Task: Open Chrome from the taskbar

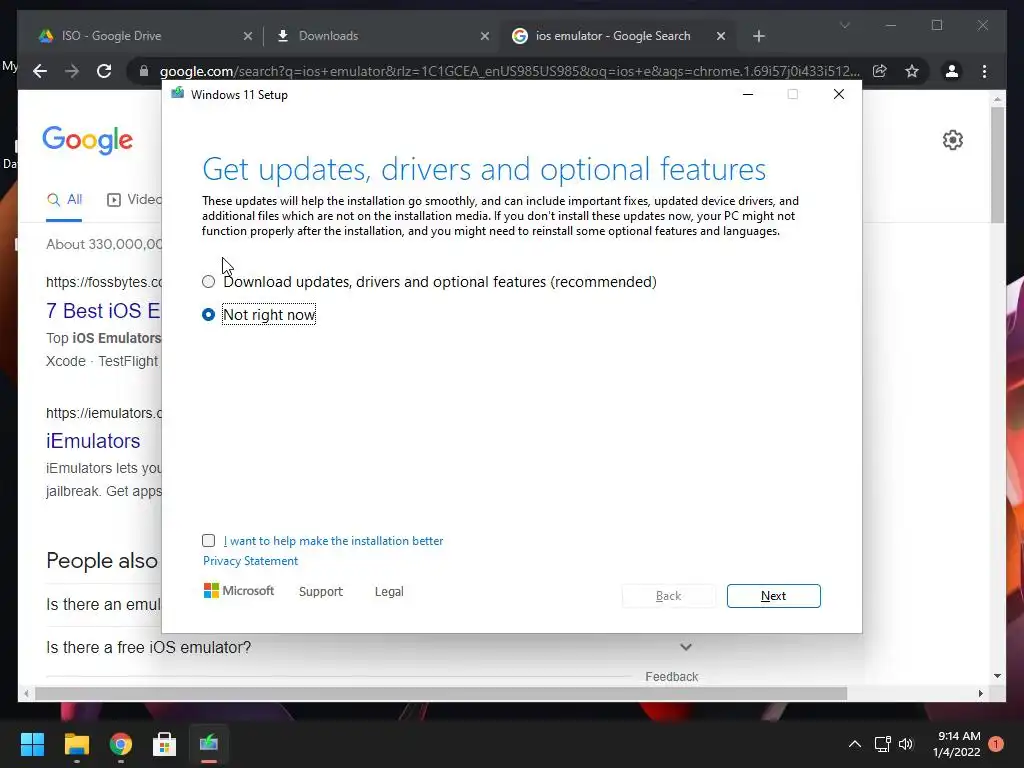Action: click(x=121, y=744)
